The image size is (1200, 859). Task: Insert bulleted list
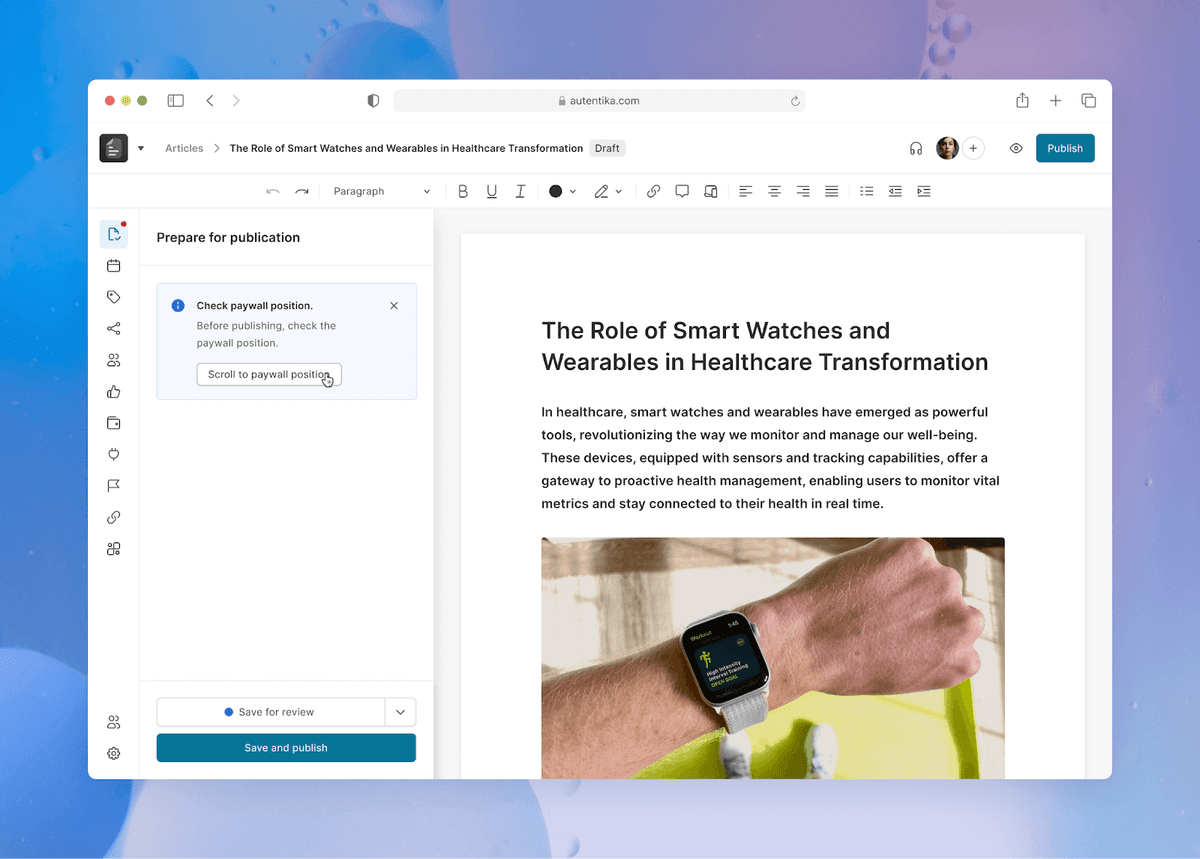tap(867, 191)
